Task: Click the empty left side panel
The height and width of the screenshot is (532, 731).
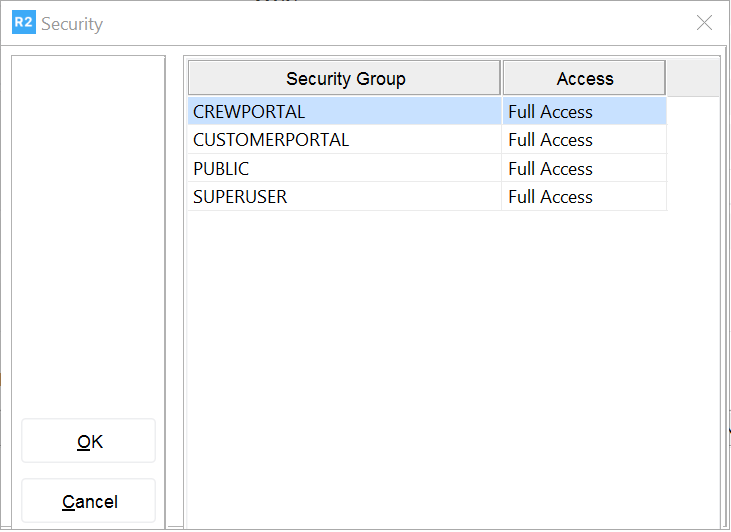Action: (88, 230)
